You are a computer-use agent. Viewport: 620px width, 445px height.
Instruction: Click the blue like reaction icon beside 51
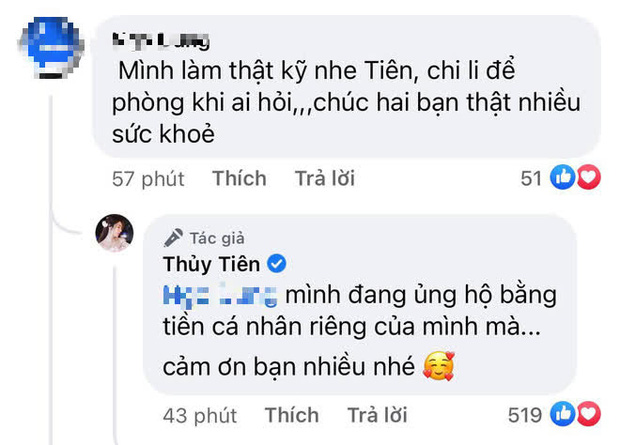click(x=560, y=179)
